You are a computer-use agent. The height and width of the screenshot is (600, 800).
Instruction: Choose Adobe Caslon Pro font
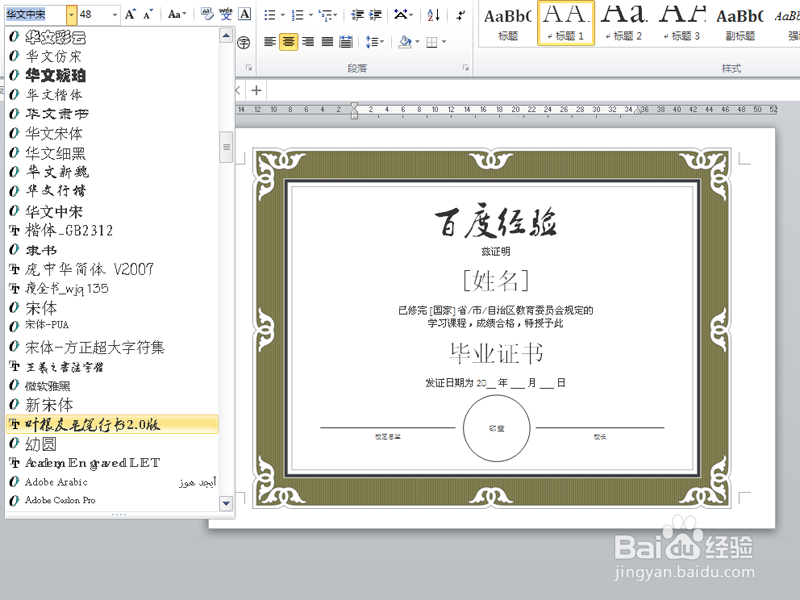click(112, 501)
